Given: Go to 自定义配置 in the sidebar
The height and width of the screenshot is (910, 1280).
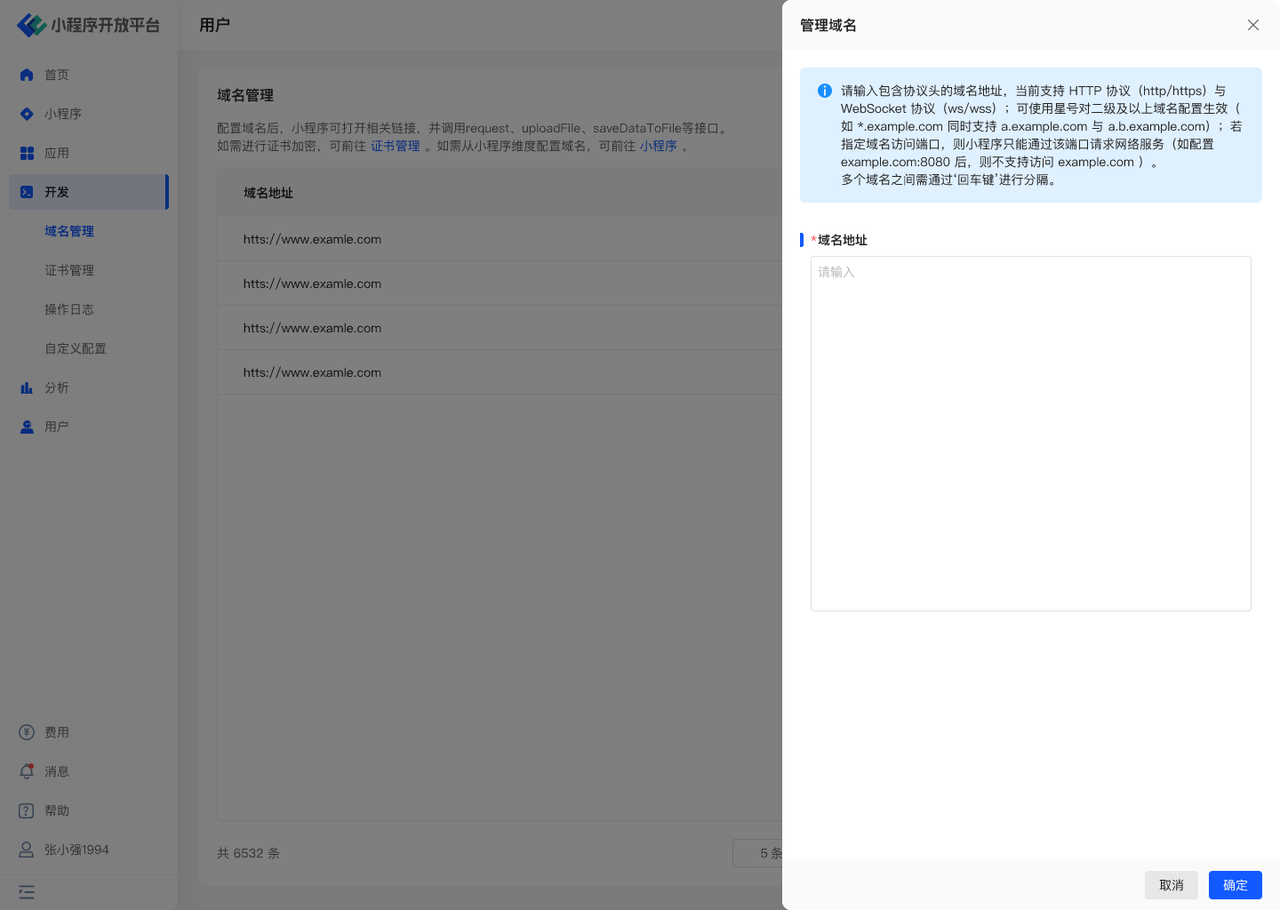Looking at the screenshot, I should coord(75,349).
